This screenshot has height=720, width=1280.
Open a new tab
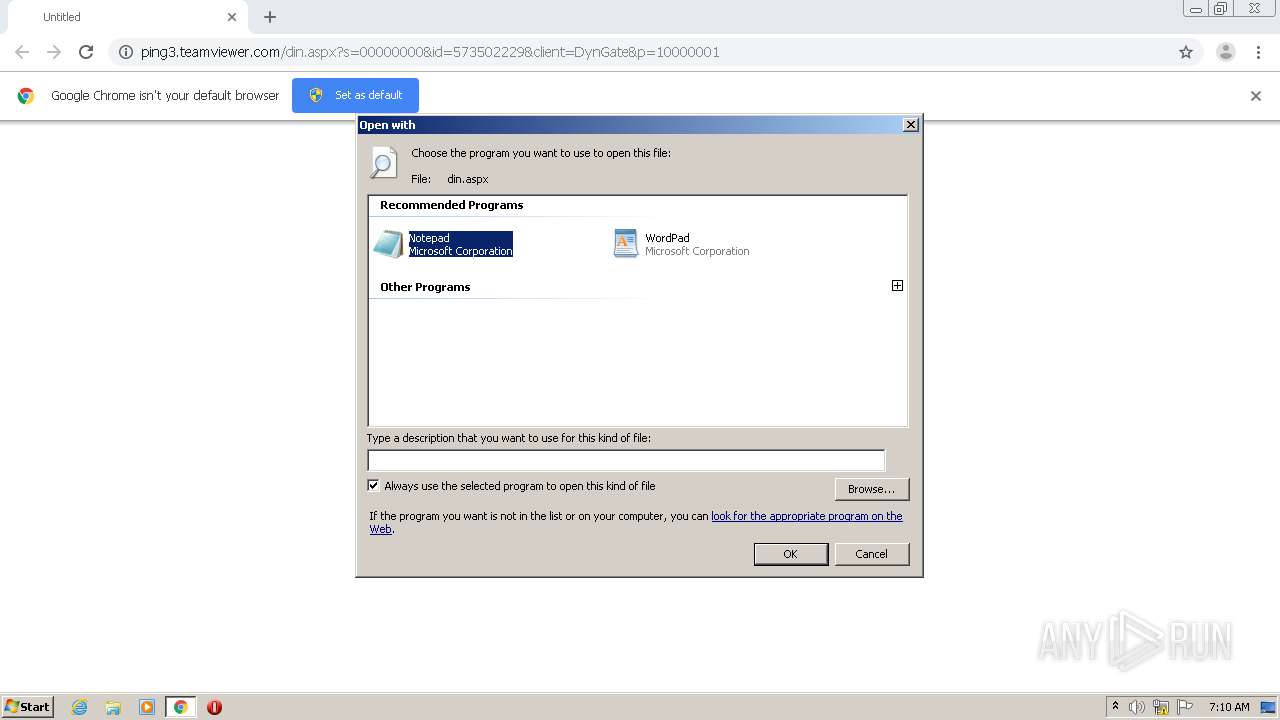270,17
